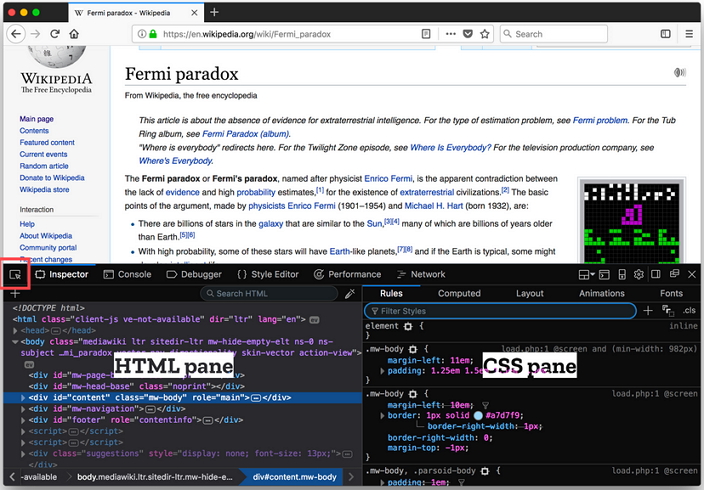Open the #a7d7f9 color swatch picker
The height and width of the screenshot is (490, 704).
click(478, 415)
